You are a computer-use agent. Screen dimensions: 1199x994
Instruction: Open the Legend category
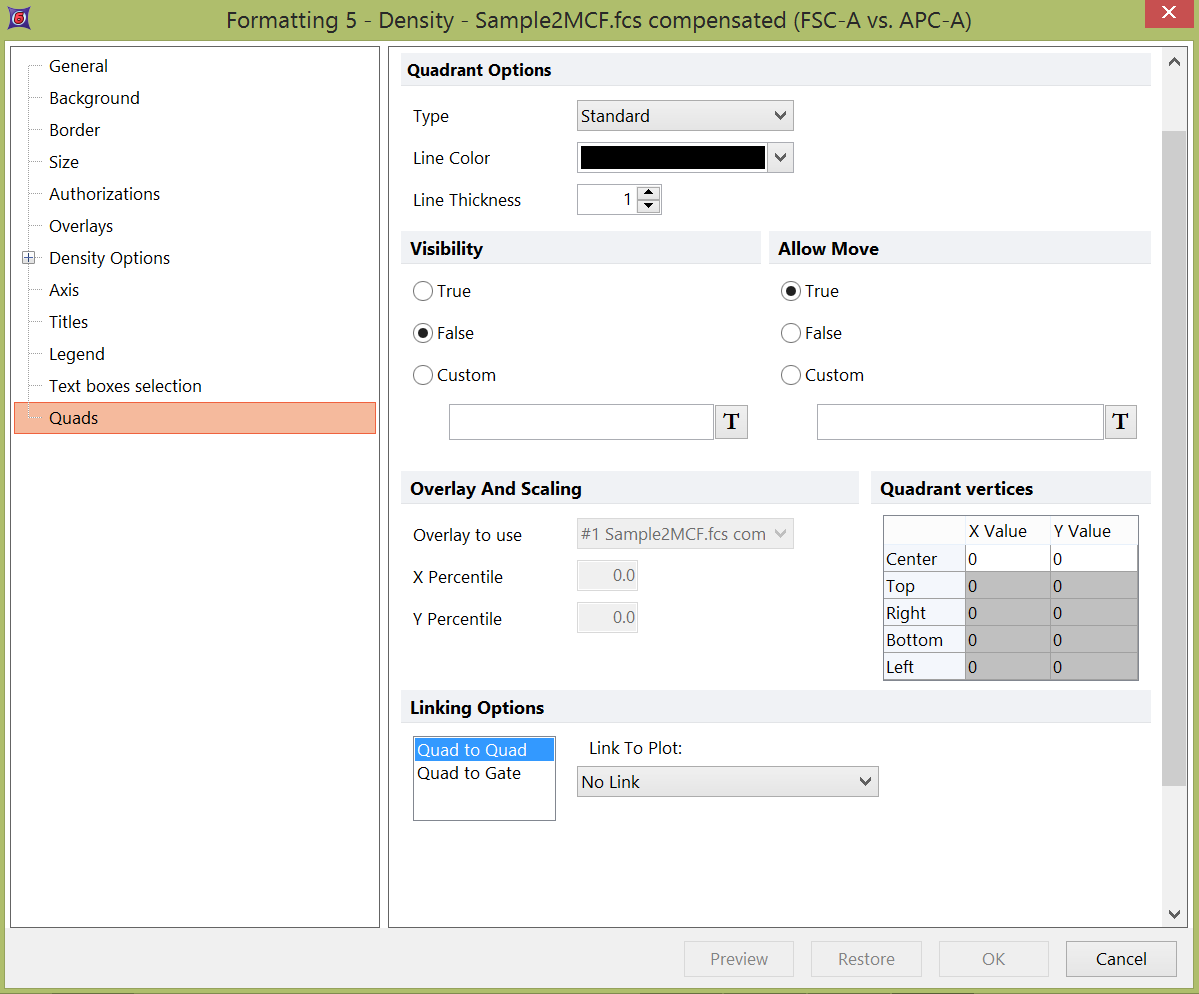(77, 354)
